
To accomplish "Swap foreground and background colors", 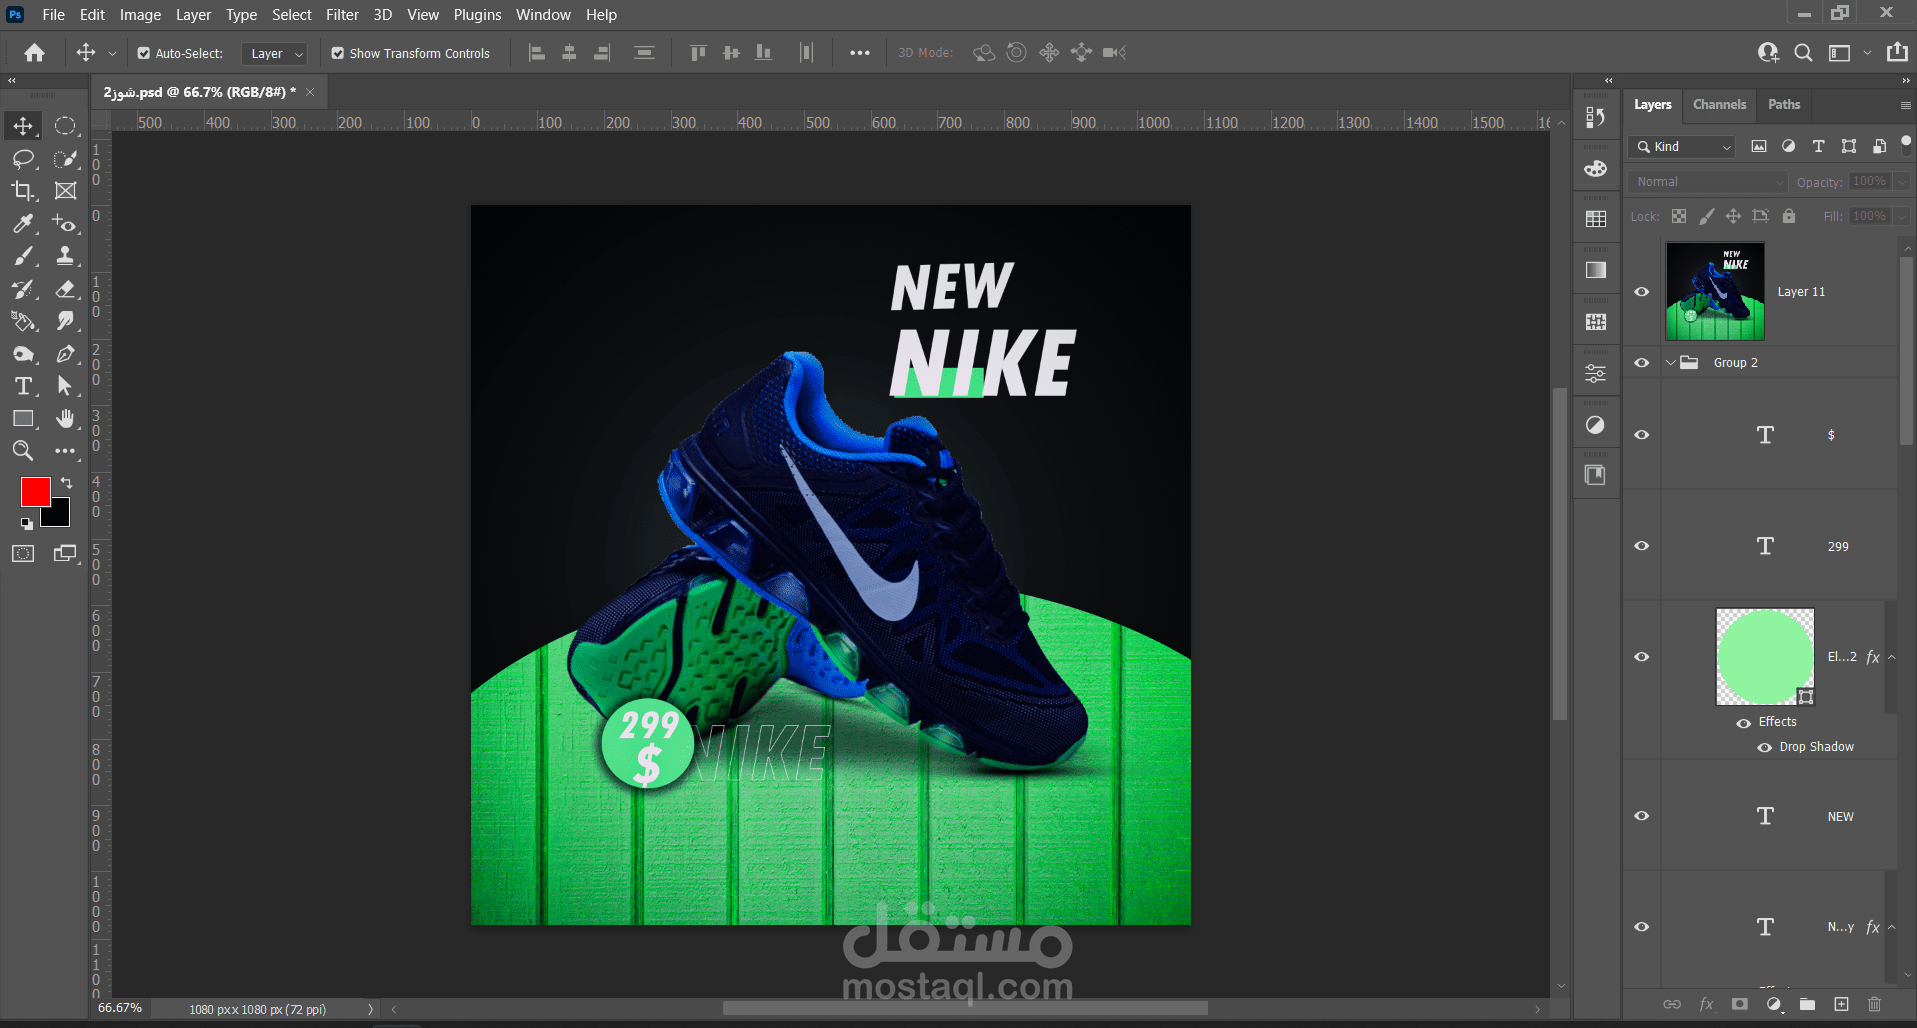I will coord(66,483).
